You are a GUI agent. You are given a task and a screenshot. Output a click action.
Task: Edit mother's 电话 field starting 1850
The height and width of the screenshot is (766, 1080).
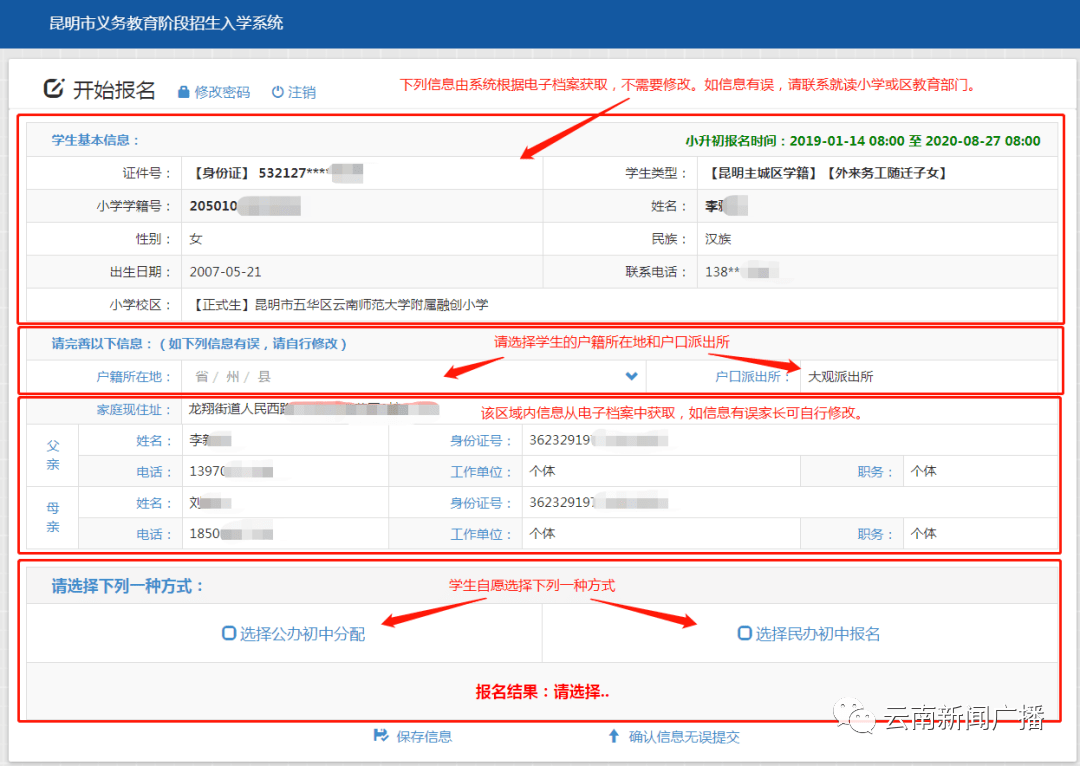coord(285,534)
